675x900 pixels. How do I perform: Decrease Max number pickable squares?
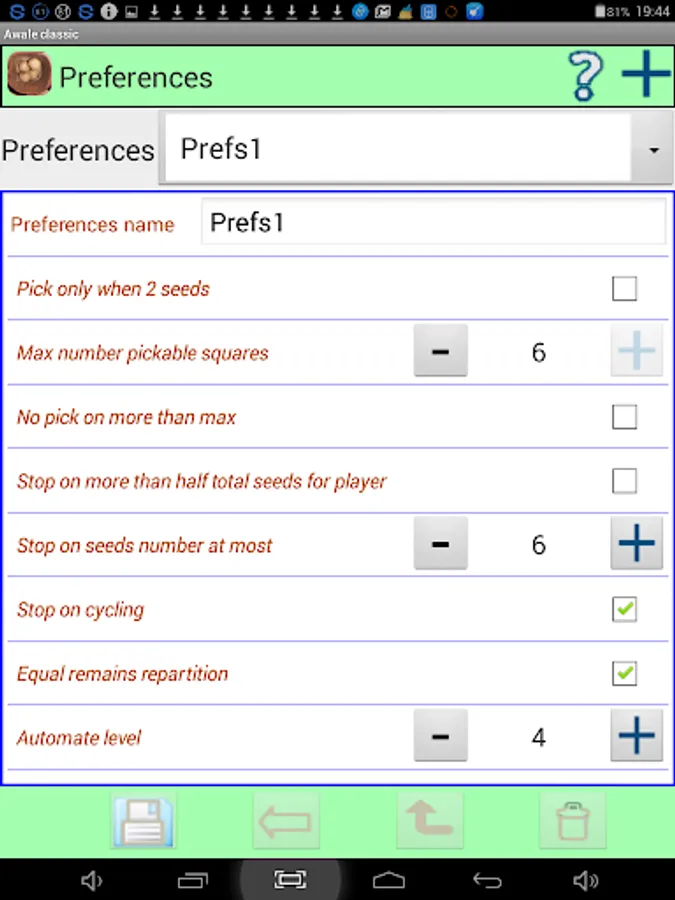click(440, 352)
